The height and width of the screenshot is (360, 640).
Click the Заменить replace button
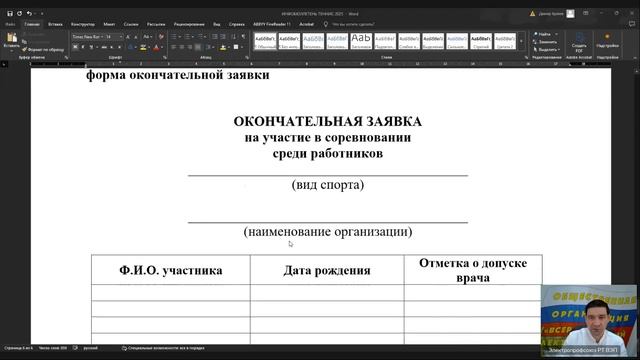tap(545, 42)
